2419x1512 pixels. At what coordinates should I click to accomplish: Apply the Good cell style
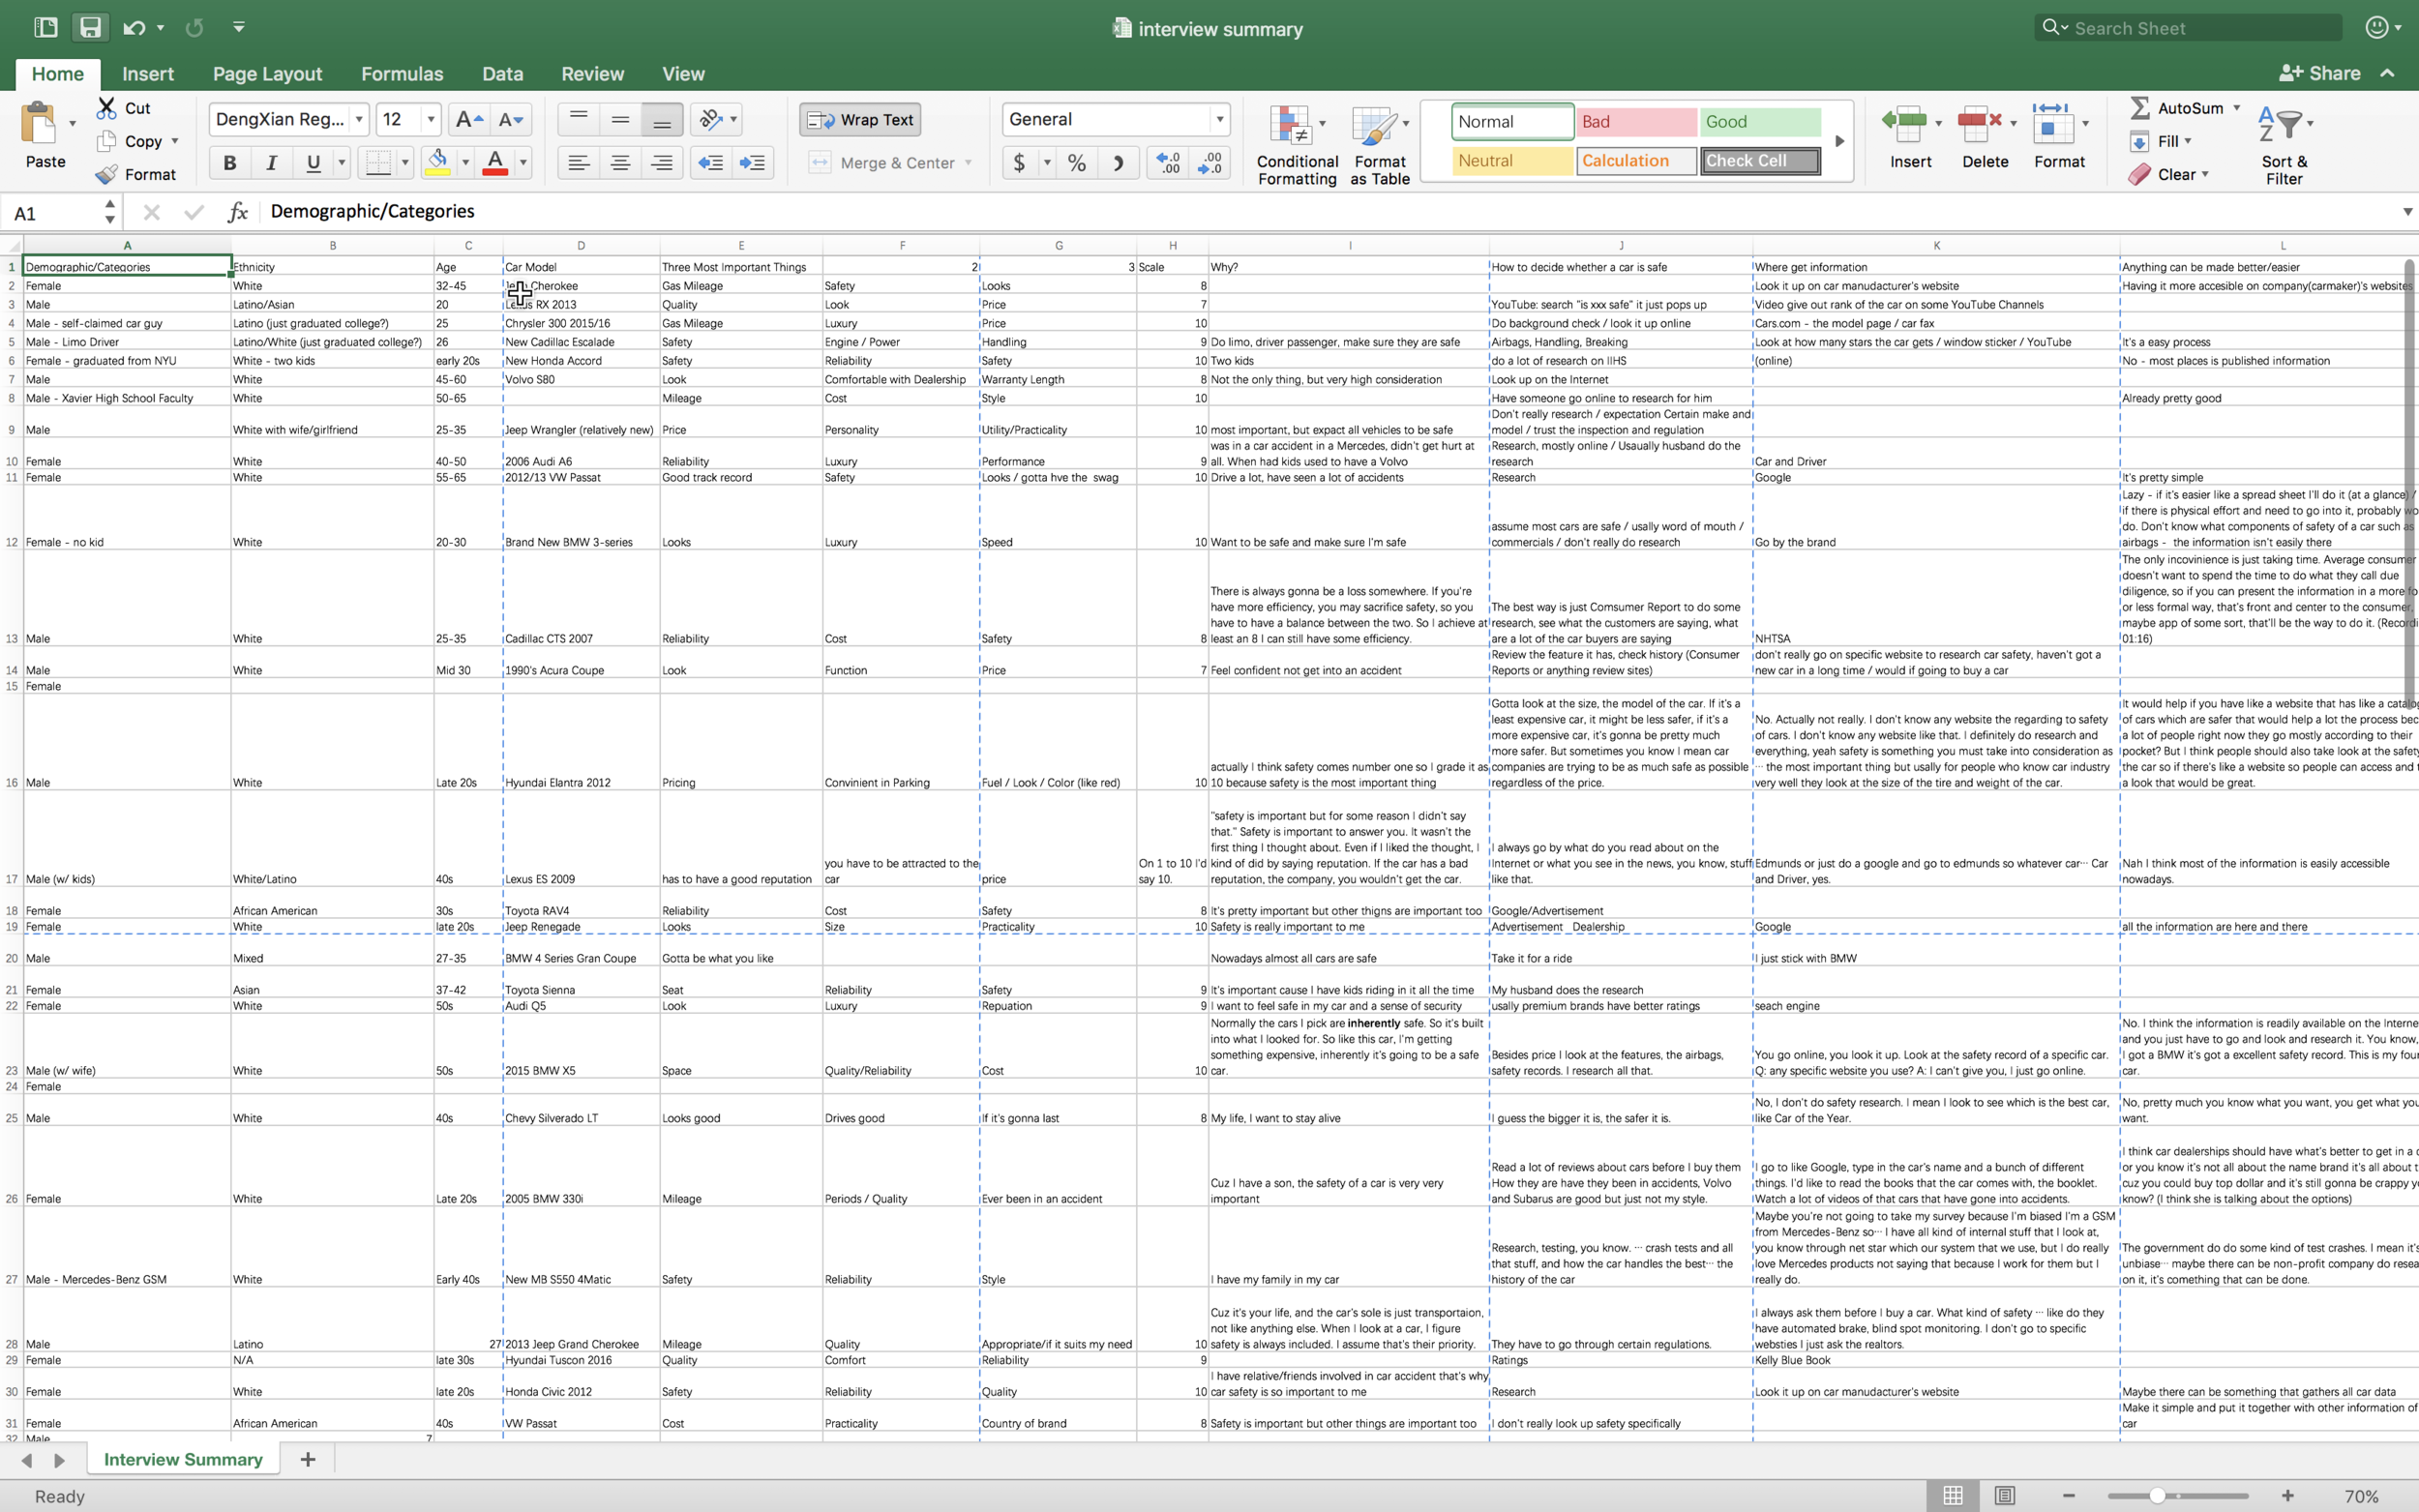tap(1759, 122)
